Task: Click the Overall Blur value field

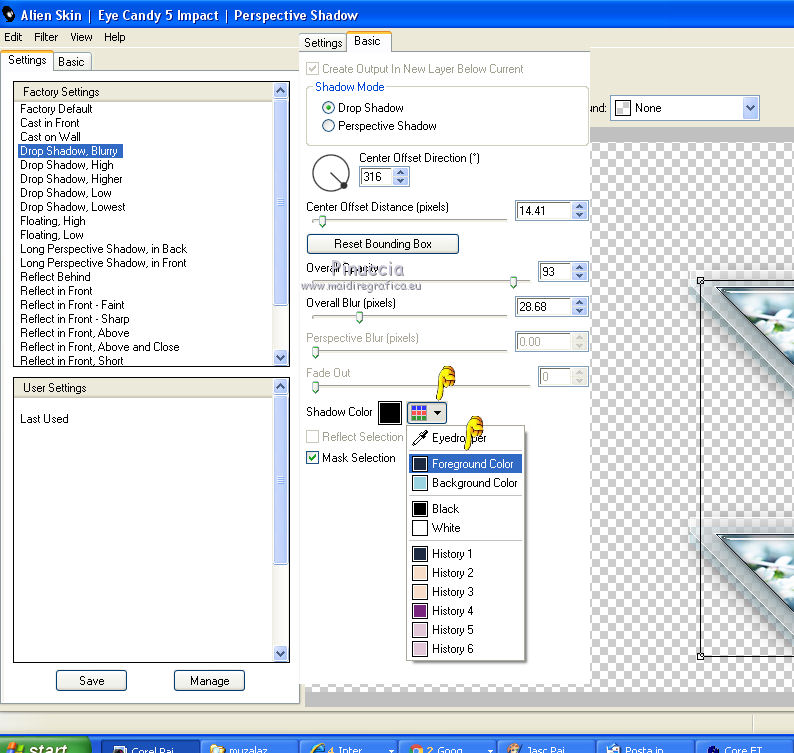Action: pos(544,307)
